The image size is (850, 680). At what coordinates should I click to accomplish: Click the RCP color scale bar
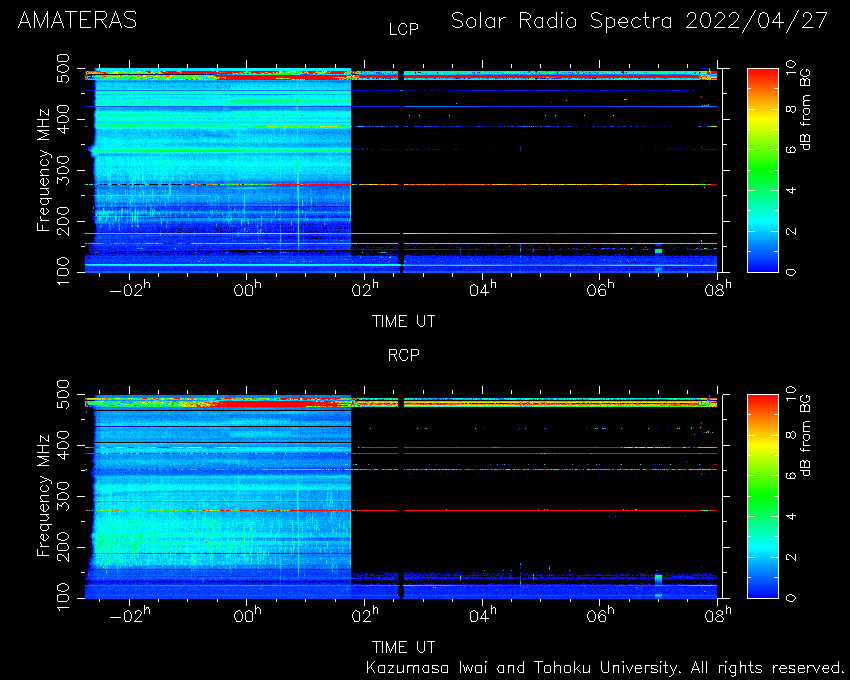(763, 496)
